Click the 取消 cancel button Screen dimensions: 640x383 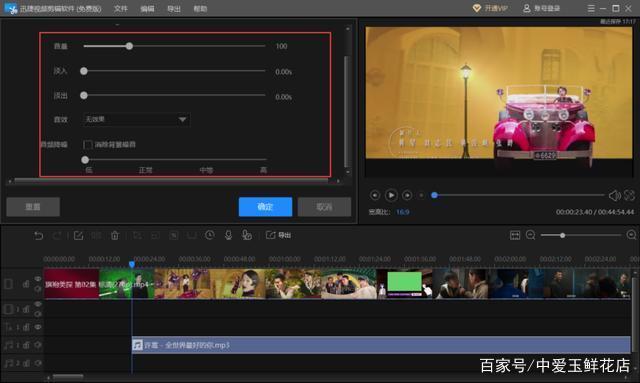click(324, 207)
